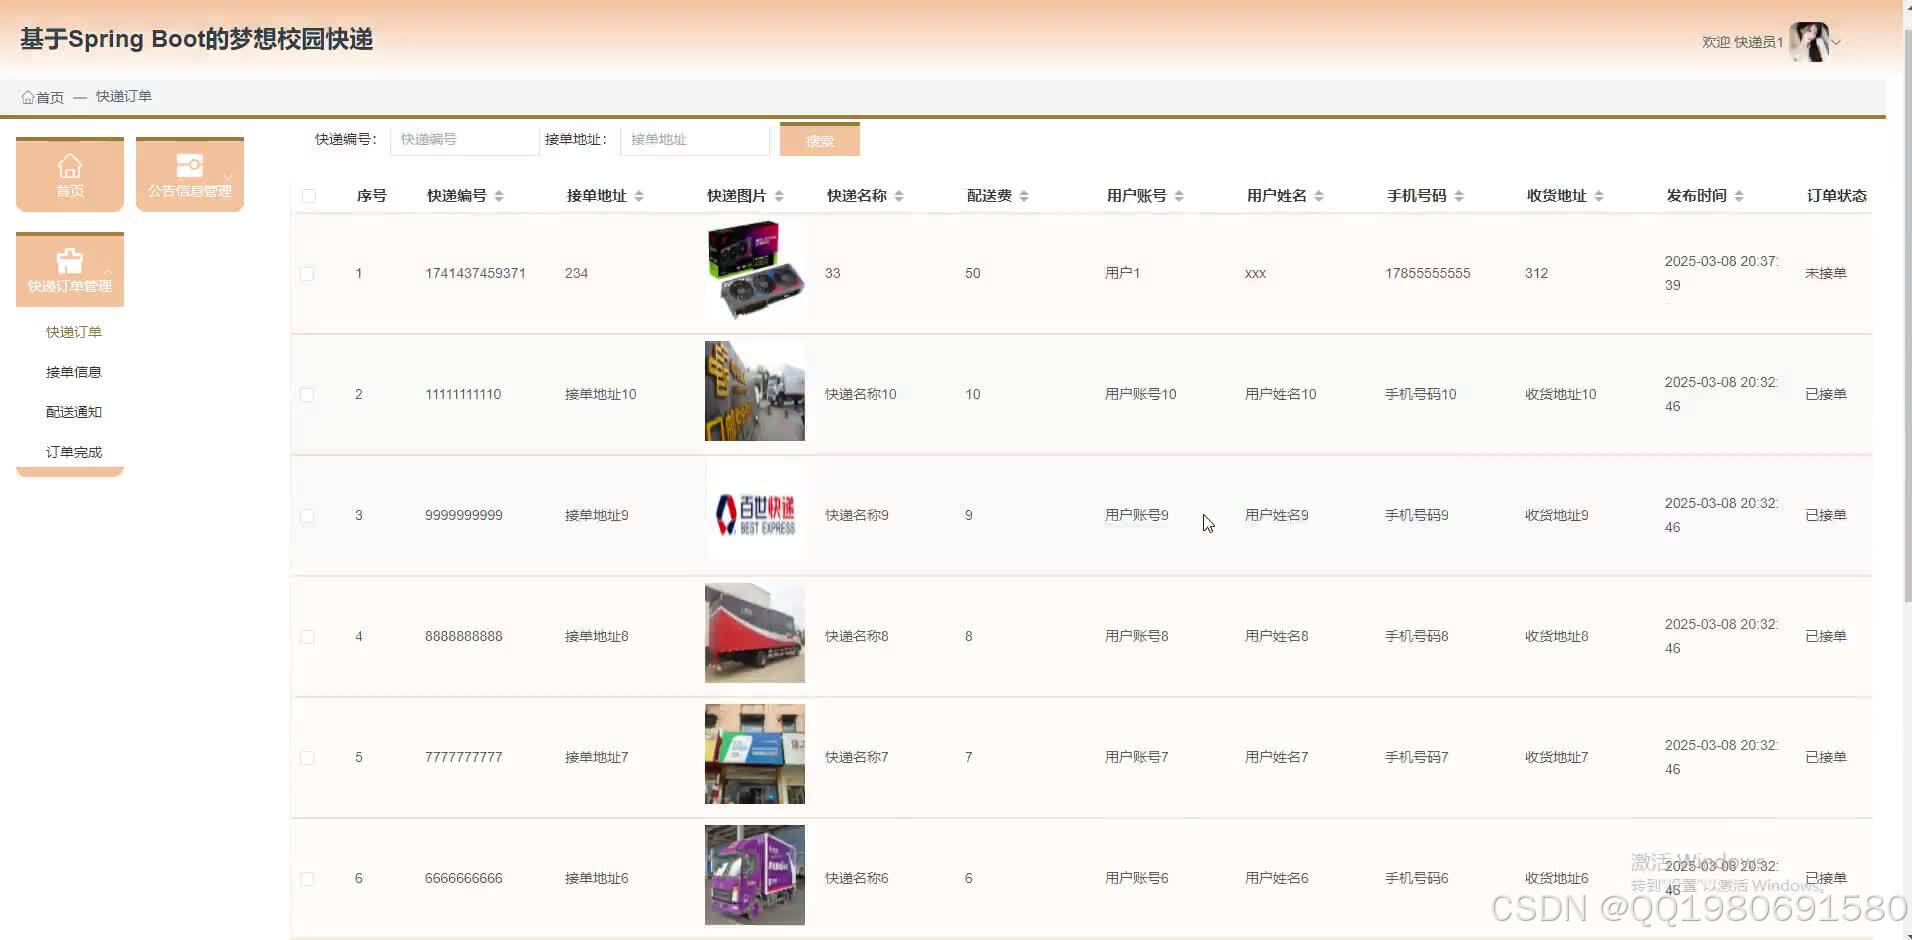
Task: Open the 配送通知 menu item
Action: [73, 411]
